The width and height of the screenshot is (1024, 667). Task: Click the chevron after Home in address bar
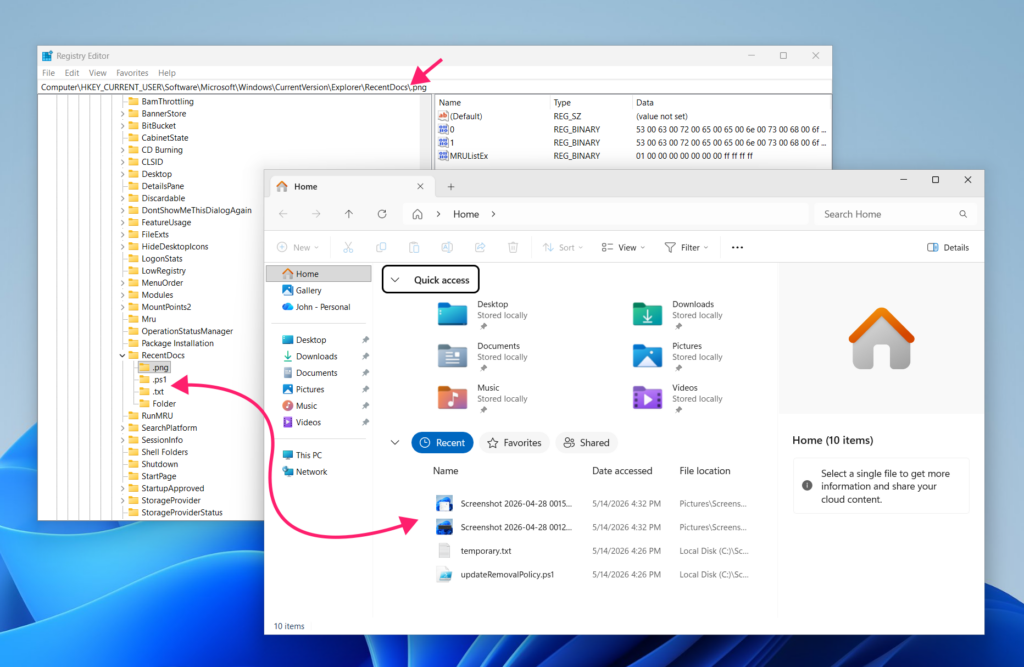click(493, 214)
